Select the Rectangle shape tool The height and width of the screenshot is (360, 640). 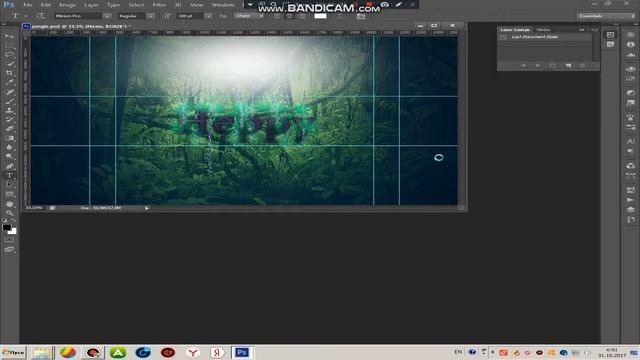[9, 194]
